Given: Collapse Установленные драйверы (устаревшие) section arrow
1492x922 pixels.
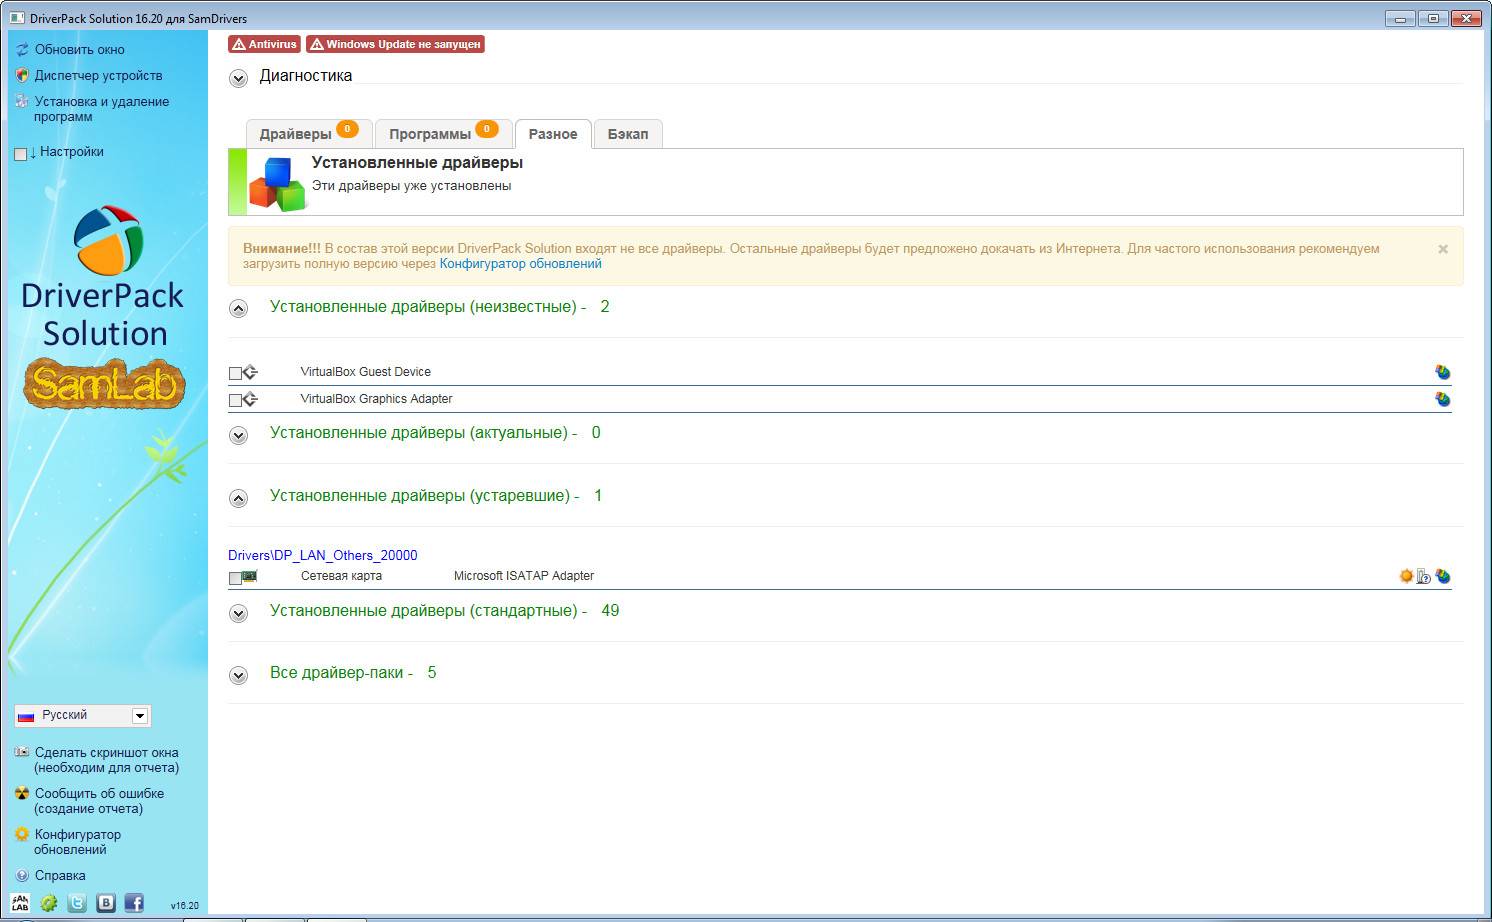Looking at the screenshot, I should point(238,497).
